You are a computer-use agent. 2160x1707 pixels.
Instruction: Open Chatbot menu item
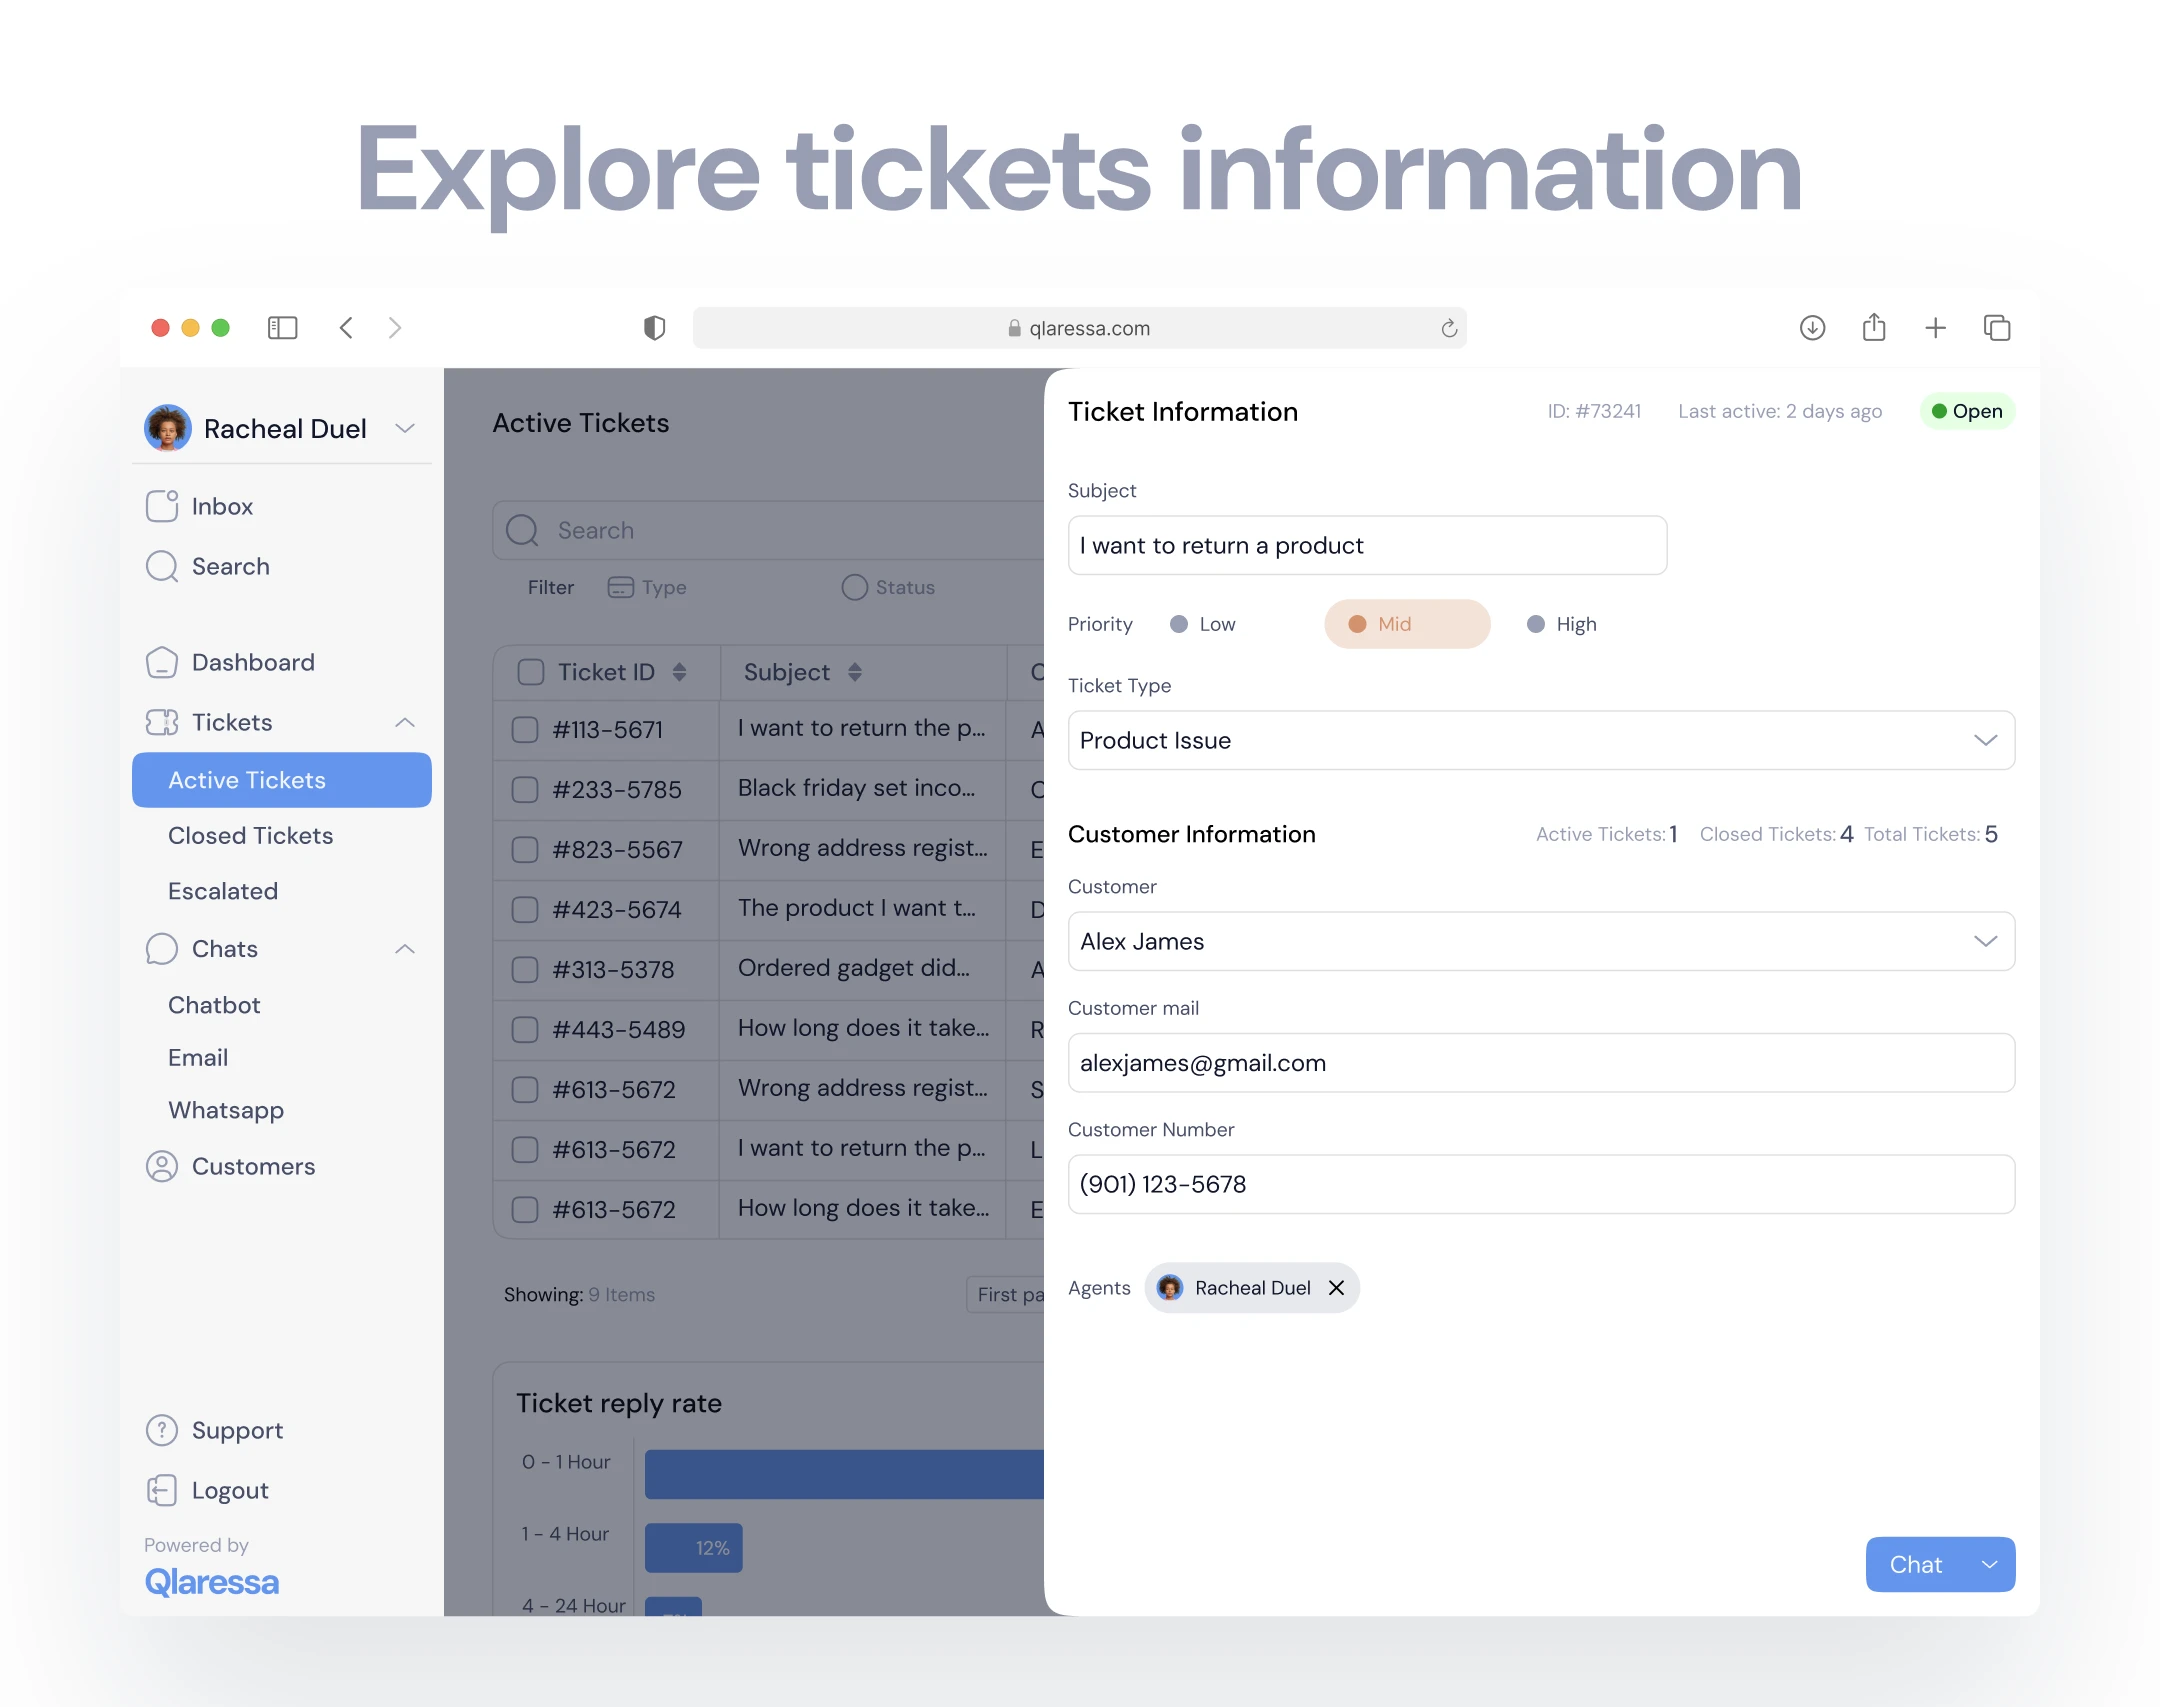pyautogui.click(x=214, y=1005)
